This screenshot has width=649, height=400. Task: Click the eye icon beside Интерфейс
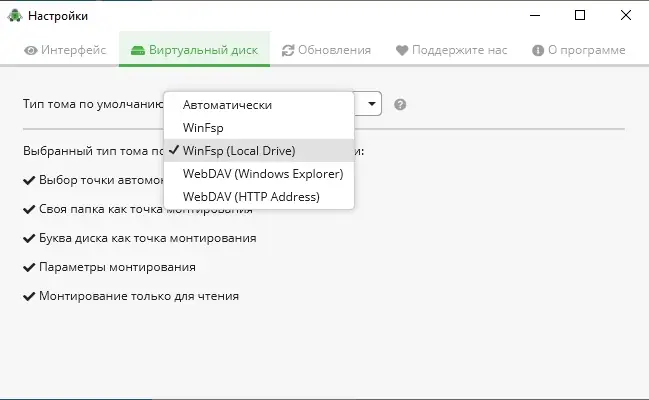pos(32,50)
